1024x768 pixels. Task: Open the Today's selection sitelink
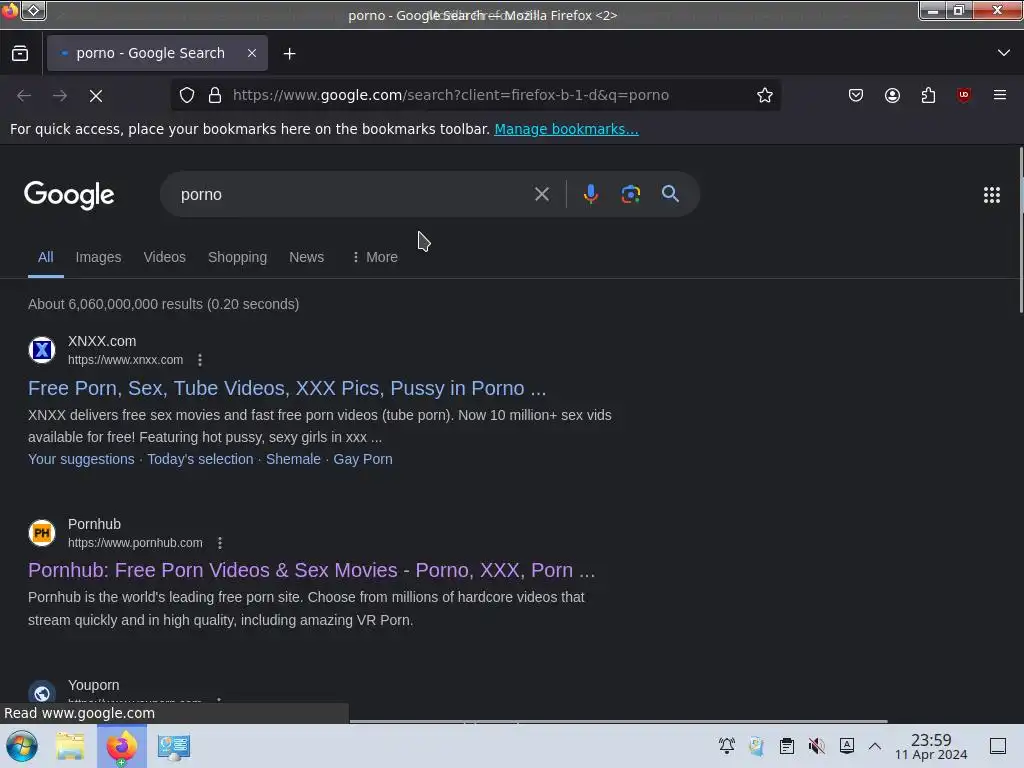(x=200, y=459)
